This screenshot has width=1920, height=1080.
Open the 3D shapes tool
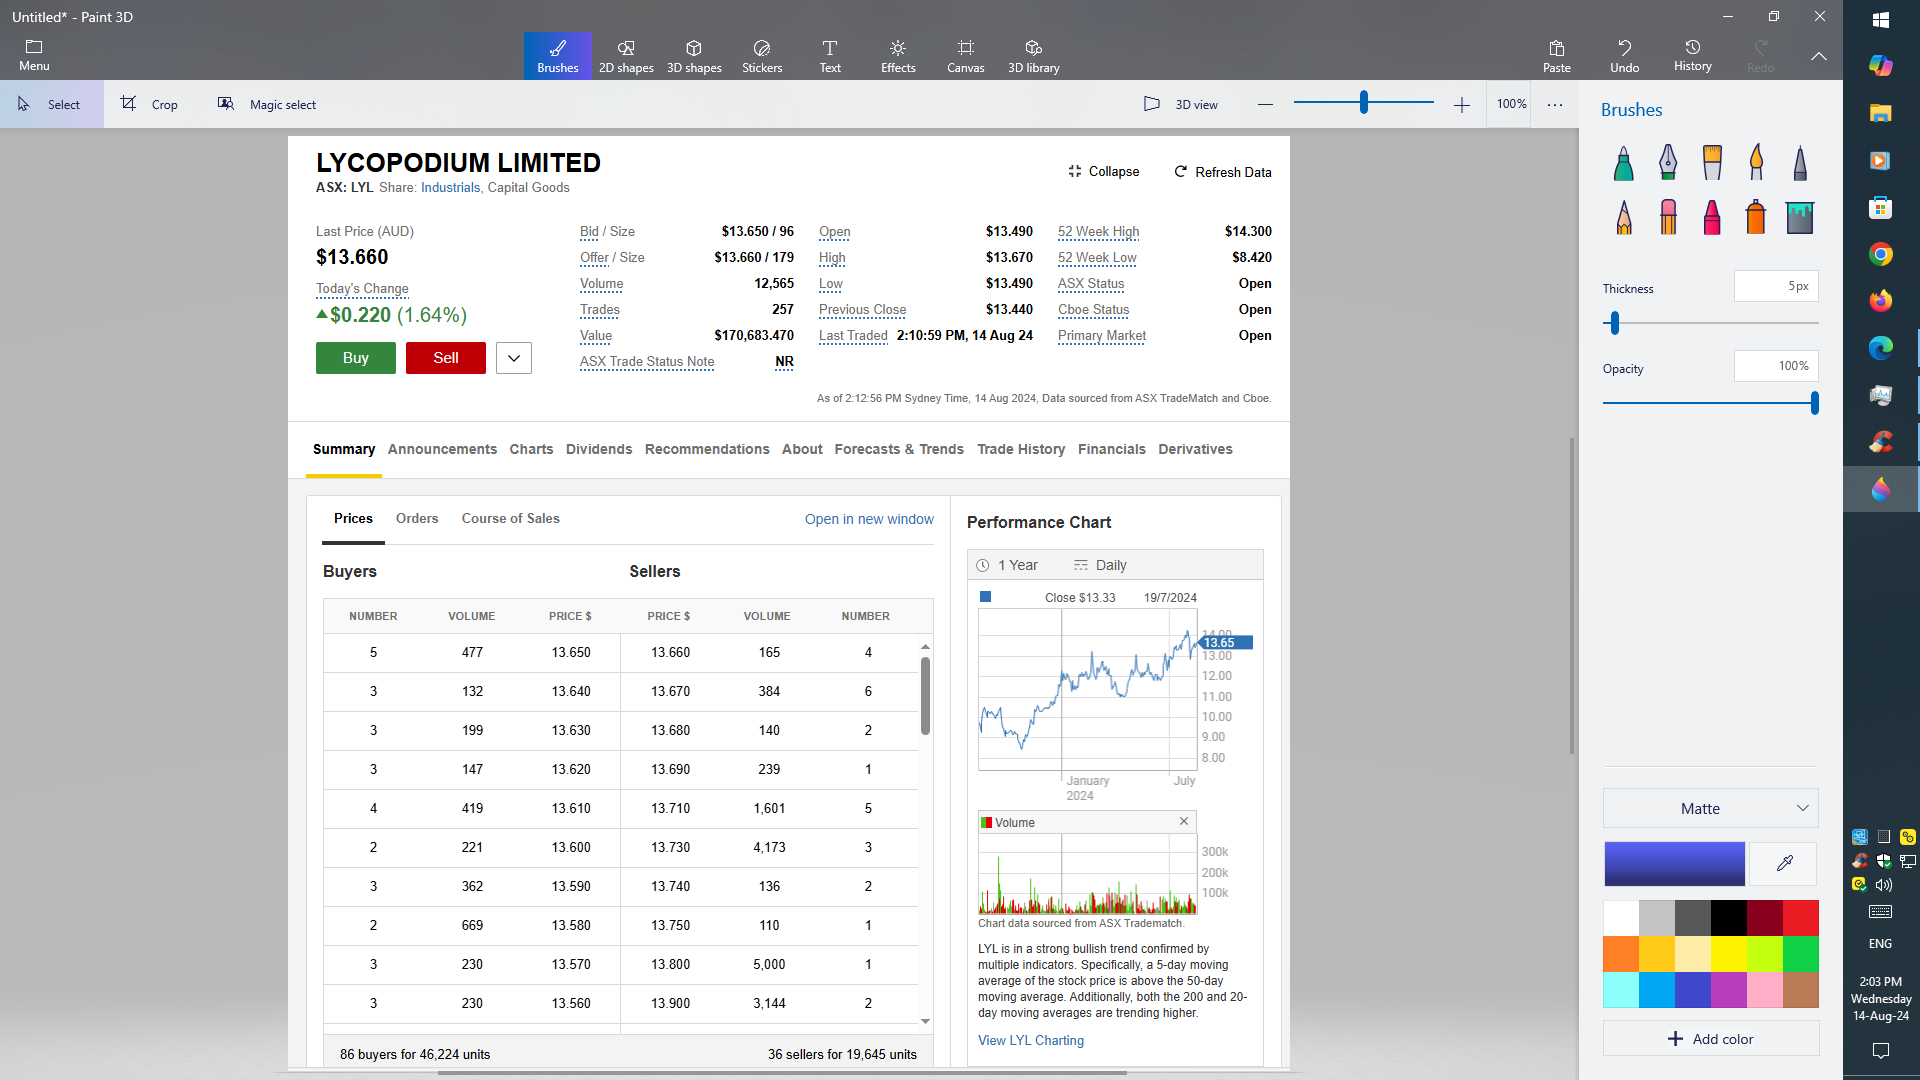click(x=694, y=56)
